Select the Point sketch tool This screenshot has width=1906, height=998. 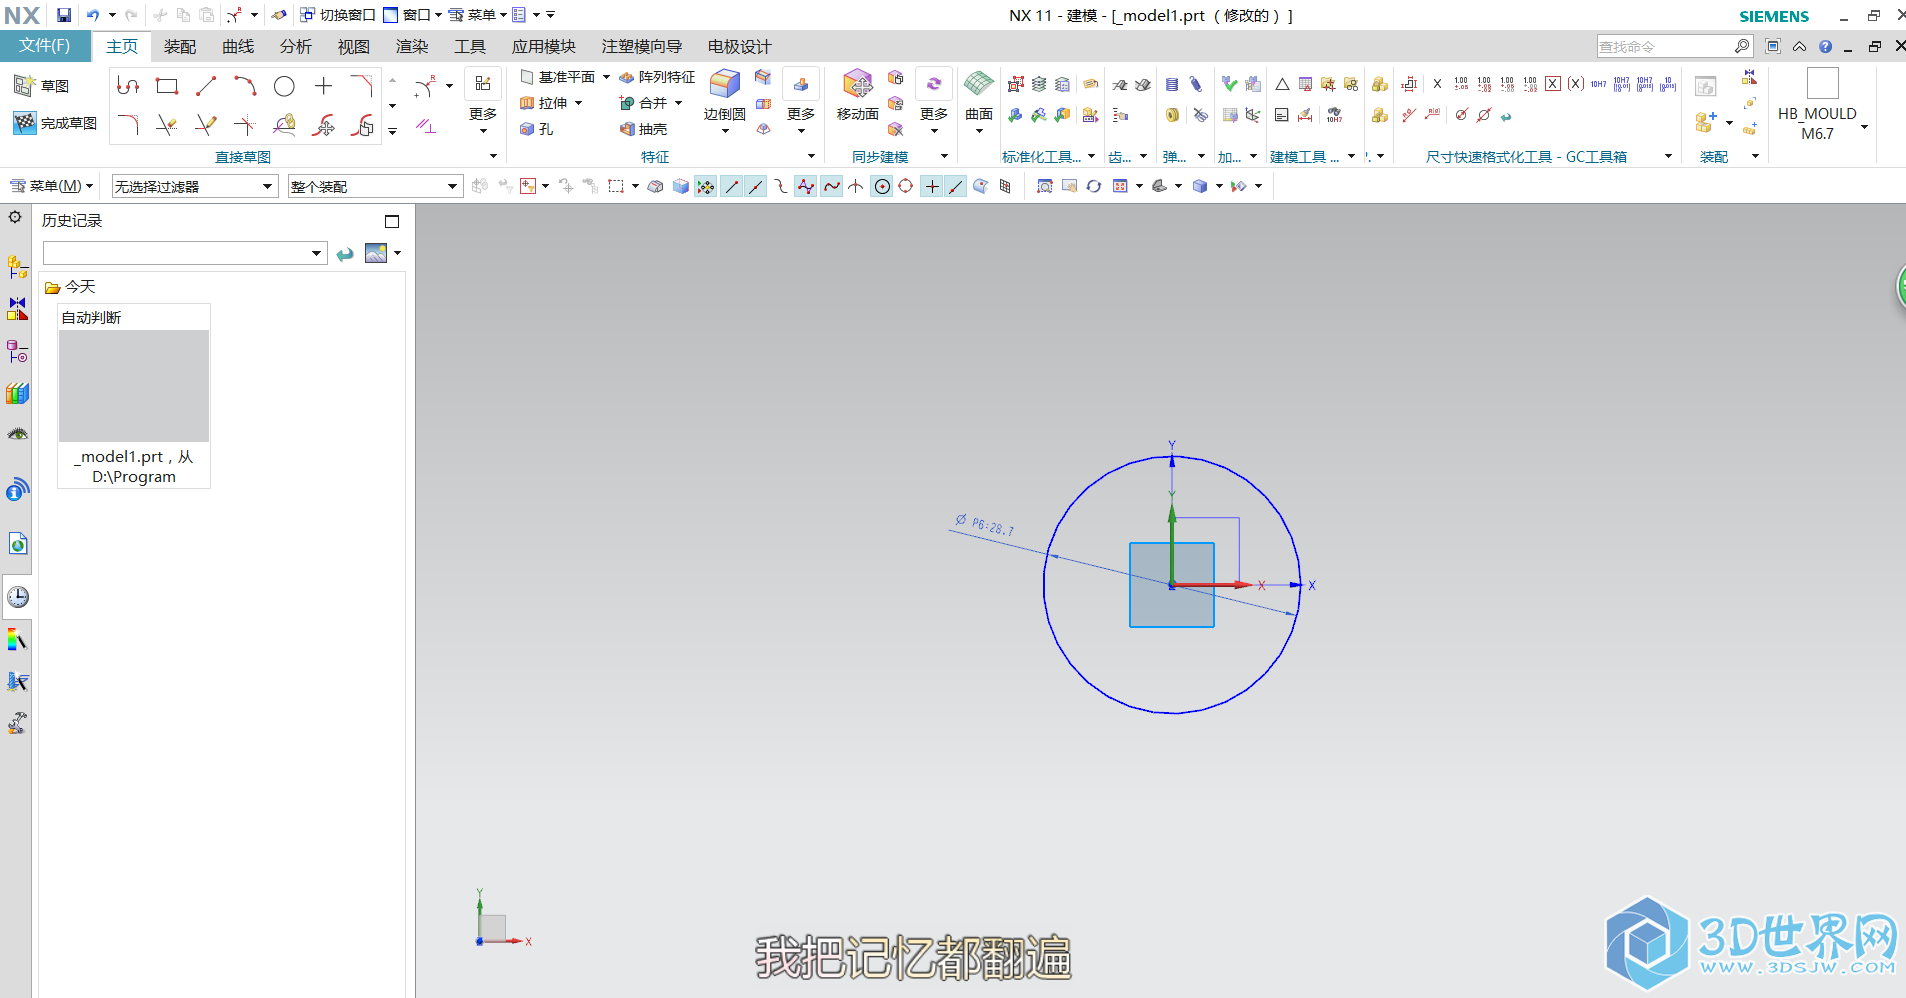tap(323, 86)
